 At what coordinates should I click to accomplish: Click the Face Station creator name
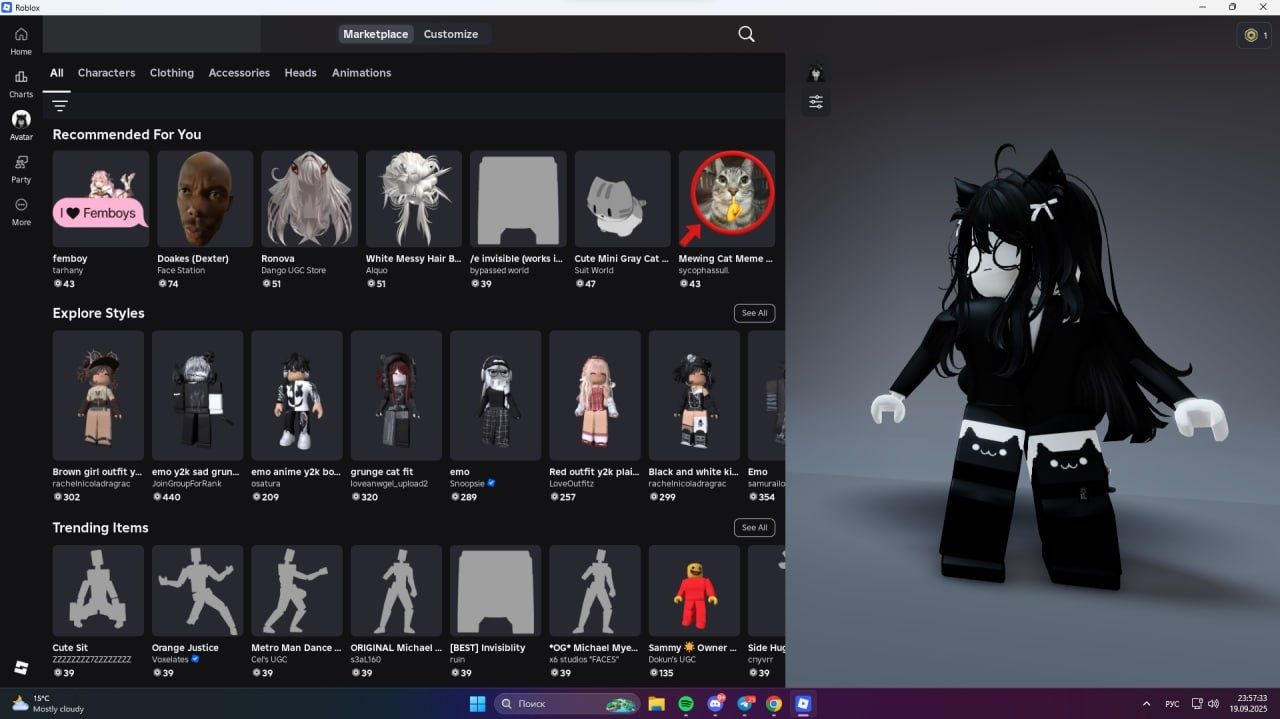[181, 270]
